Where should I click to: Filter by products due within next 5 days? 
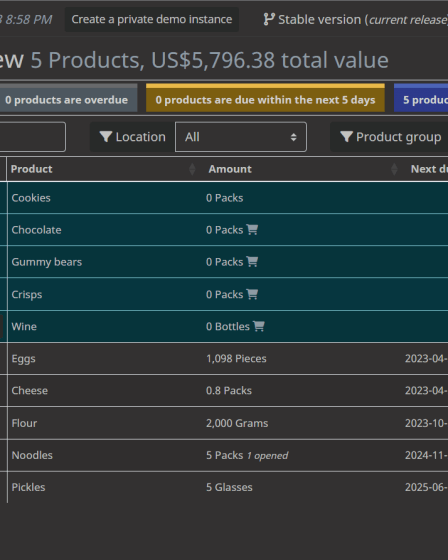click(265, 98)
